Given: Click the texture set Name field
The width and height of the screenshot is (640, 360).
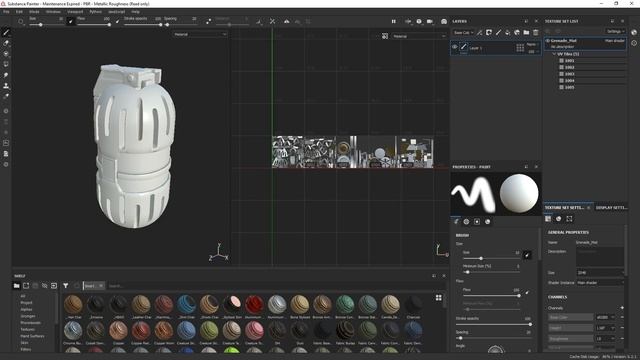Looking at the screenshot, I should [x=600, y=242].
